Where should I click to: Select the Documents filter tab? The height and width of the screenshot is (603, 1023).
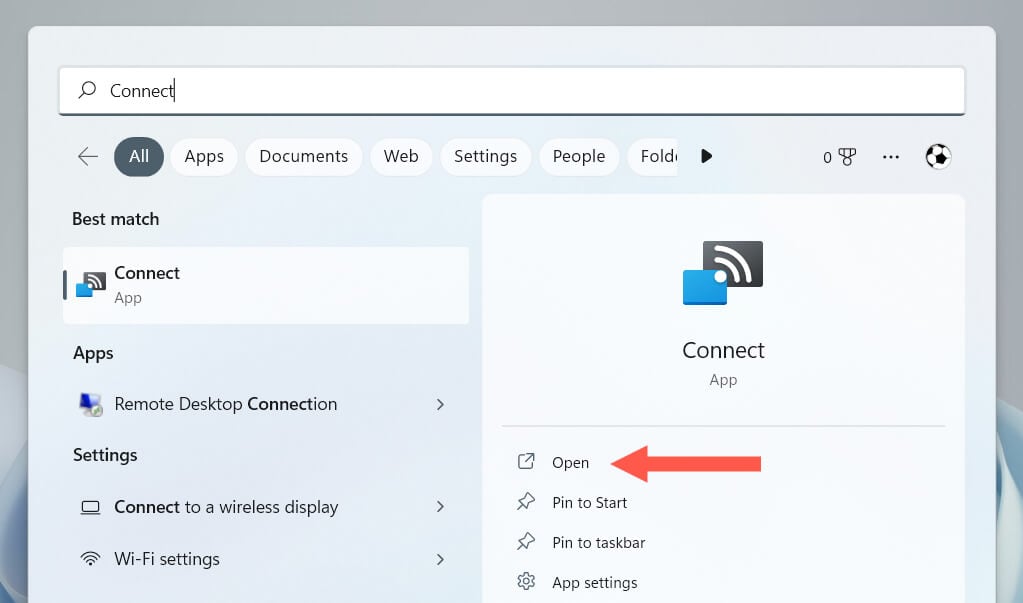pyautogui.click(x=303, y=156)
